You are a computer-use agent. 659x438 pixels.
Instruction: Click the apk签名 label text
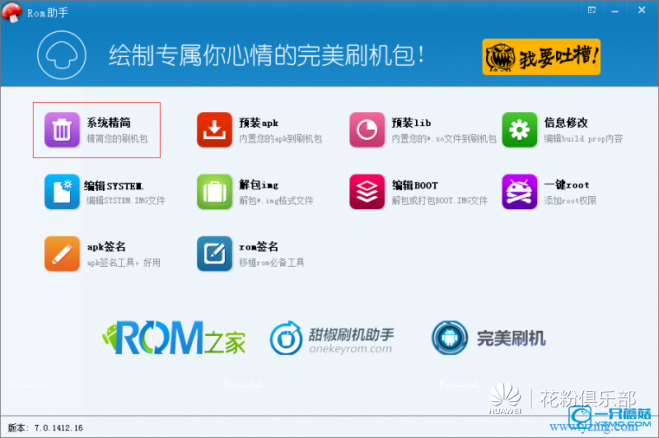click(x=106, y=247)
